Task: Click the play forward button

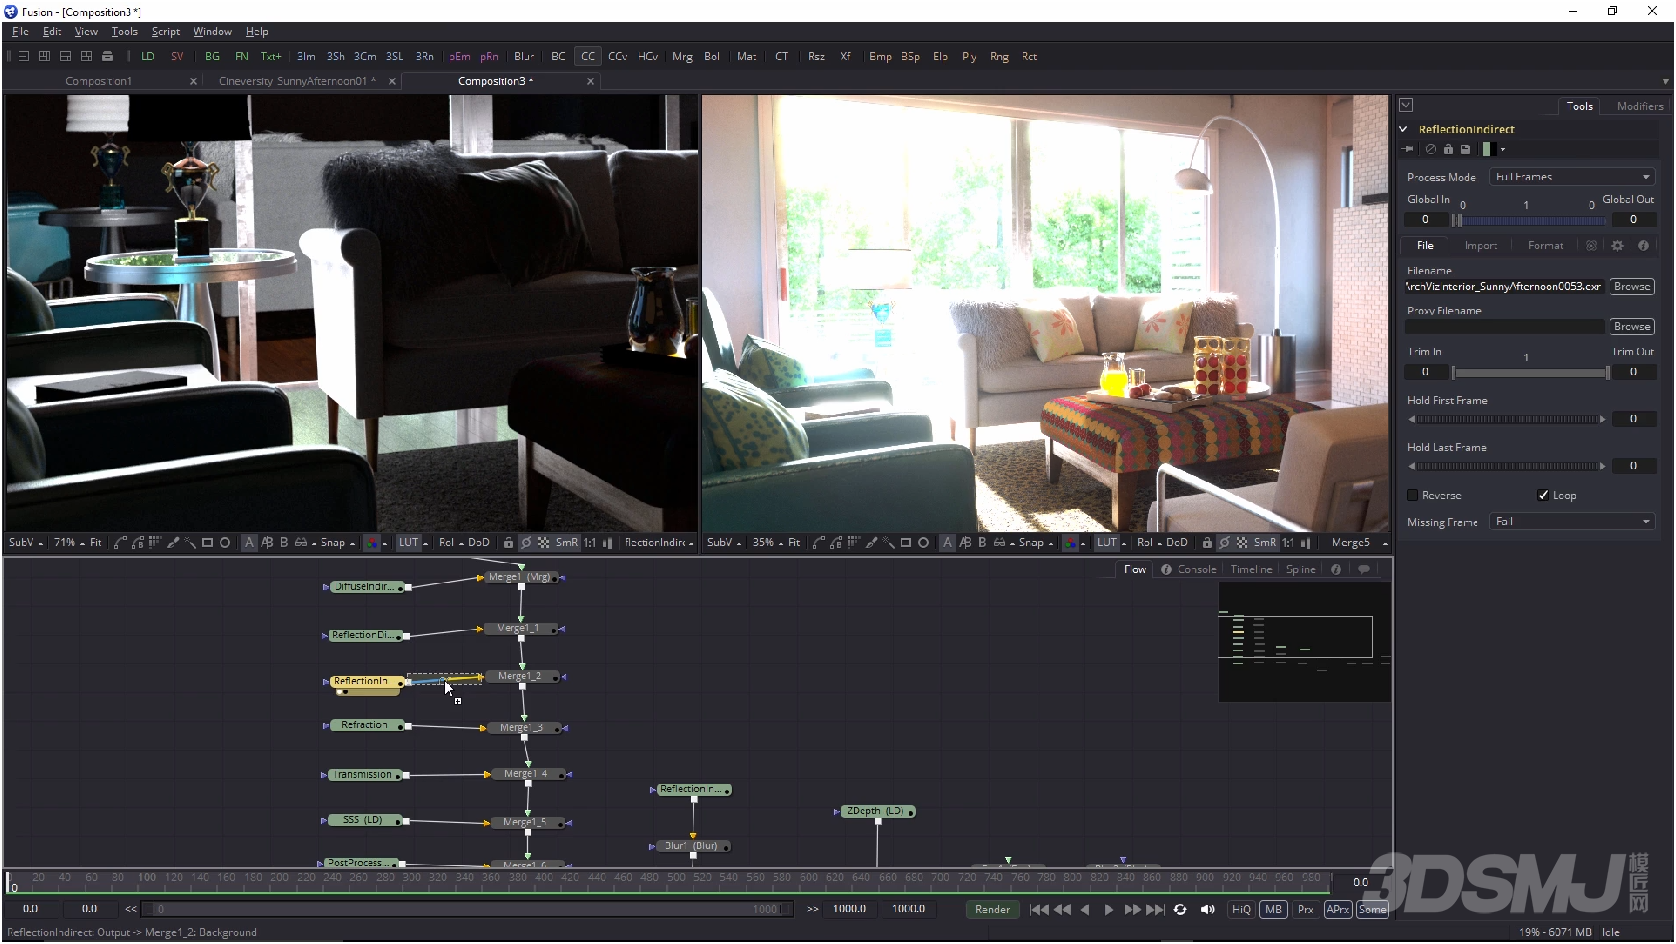Action: (x=1108, y=910)
